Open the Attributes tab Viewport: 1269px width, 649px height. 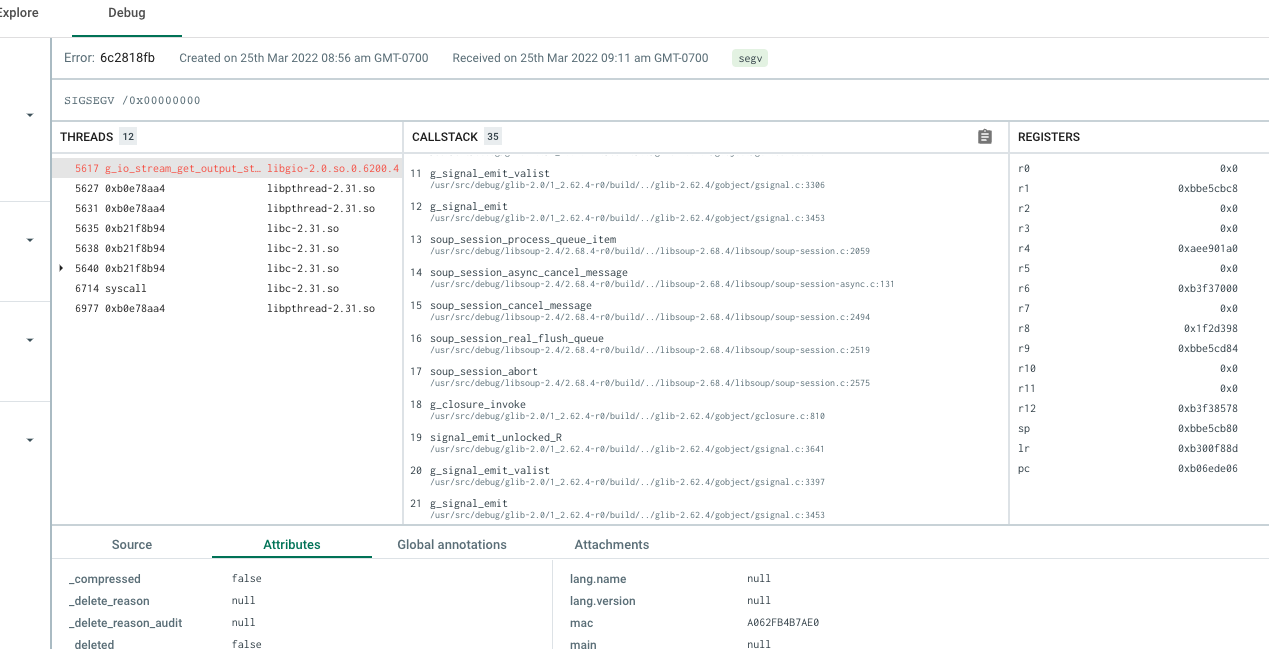[x=292, y=544]
